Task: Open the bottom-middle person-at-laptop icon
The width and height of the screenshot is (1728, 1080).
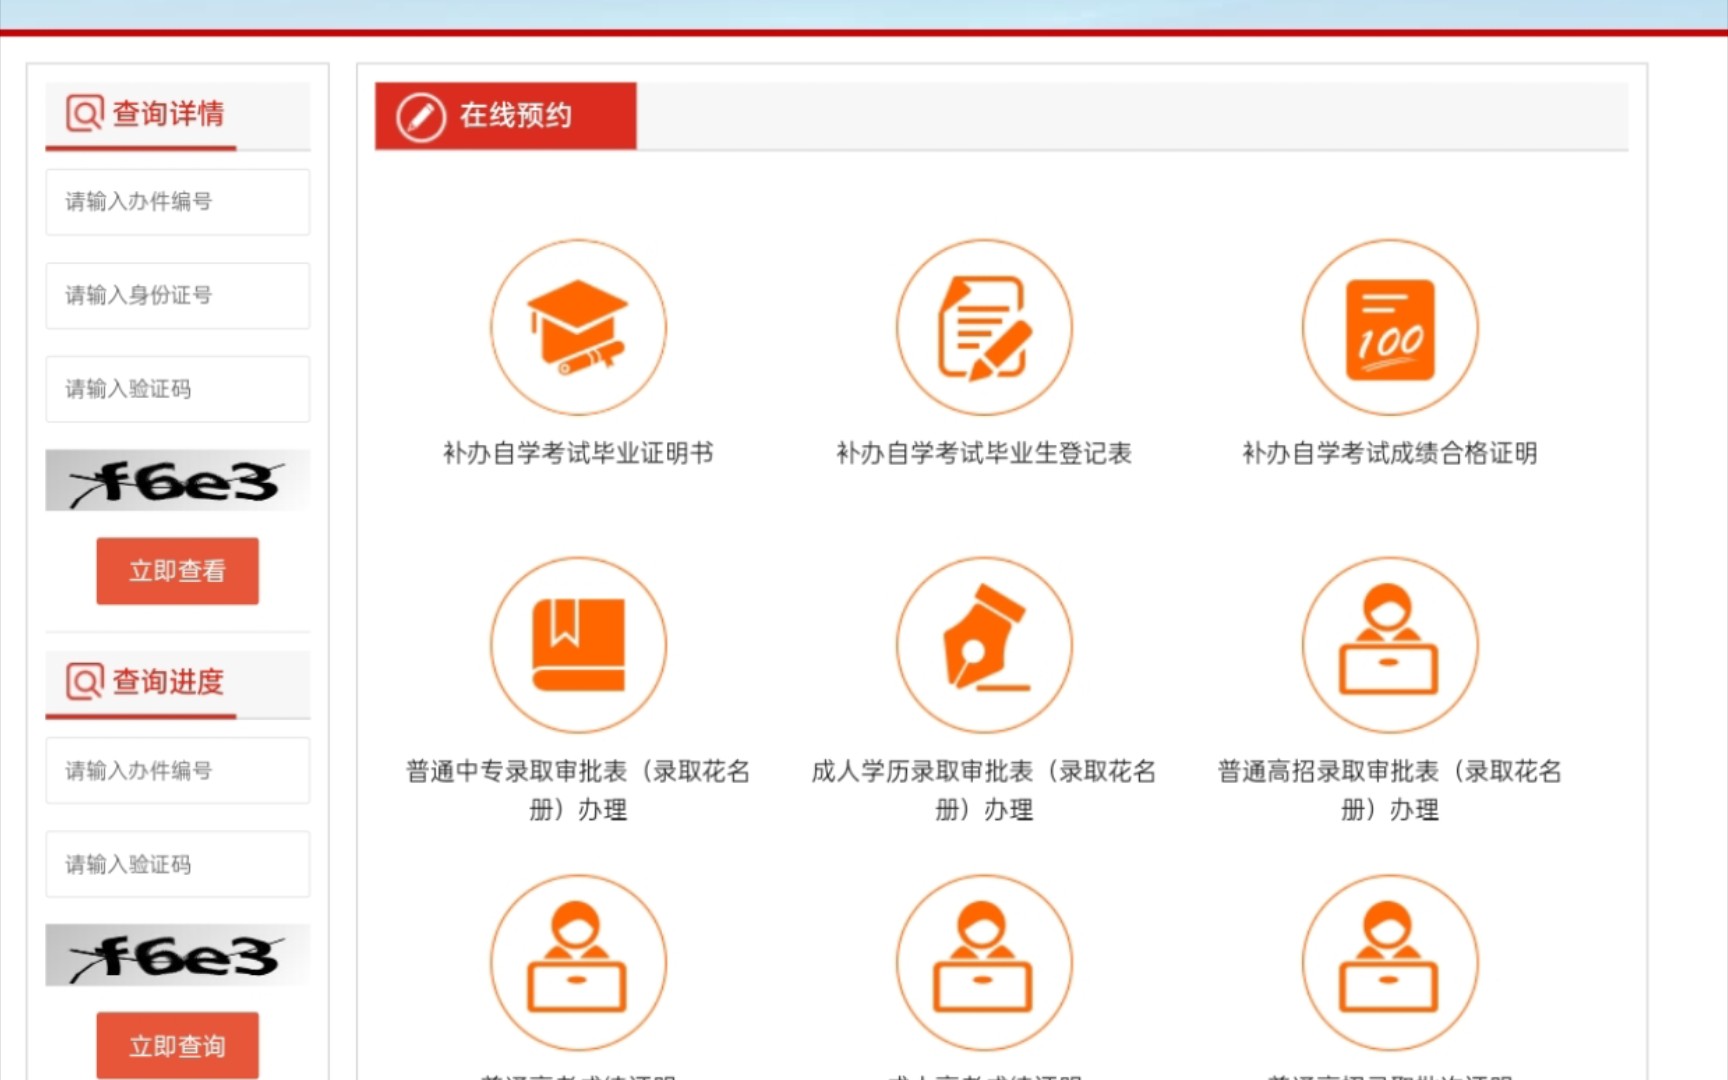Action: tap(984, 963)
